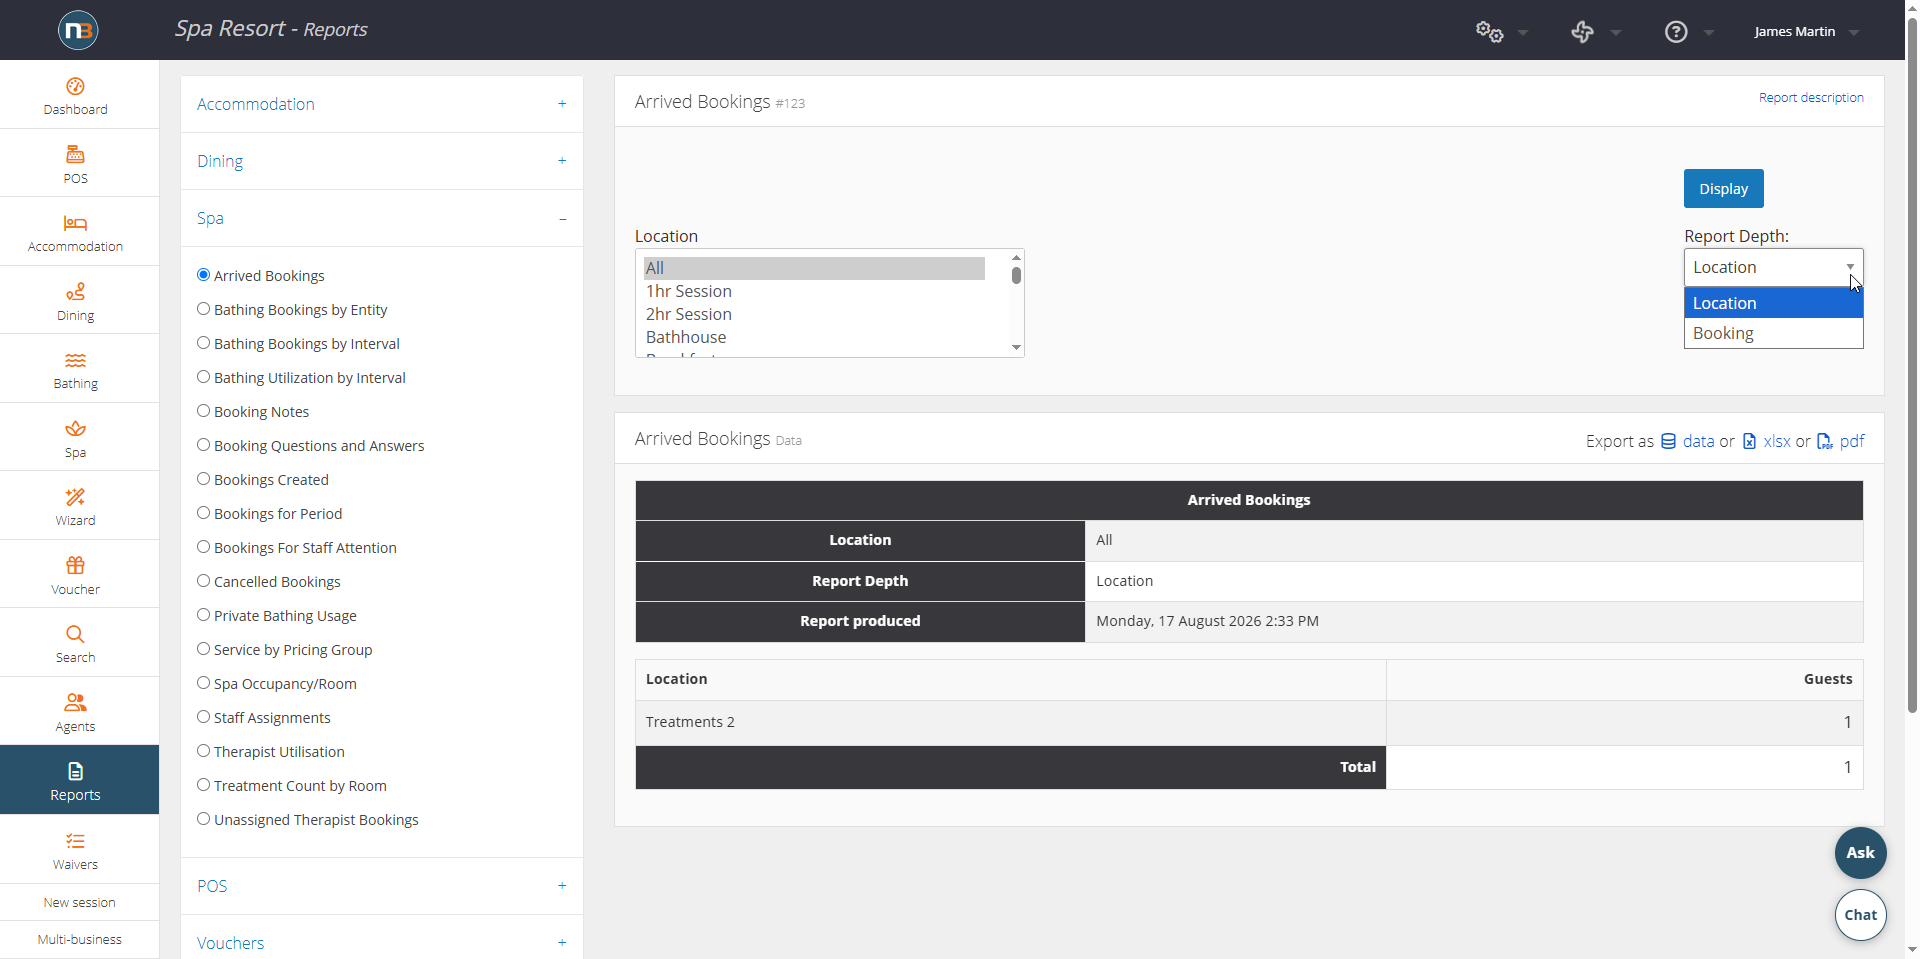Select Bathing Bookings by Interval report
Viewport: 1920px width, 959px height.
pyautogui.click(x=203, y=343)
